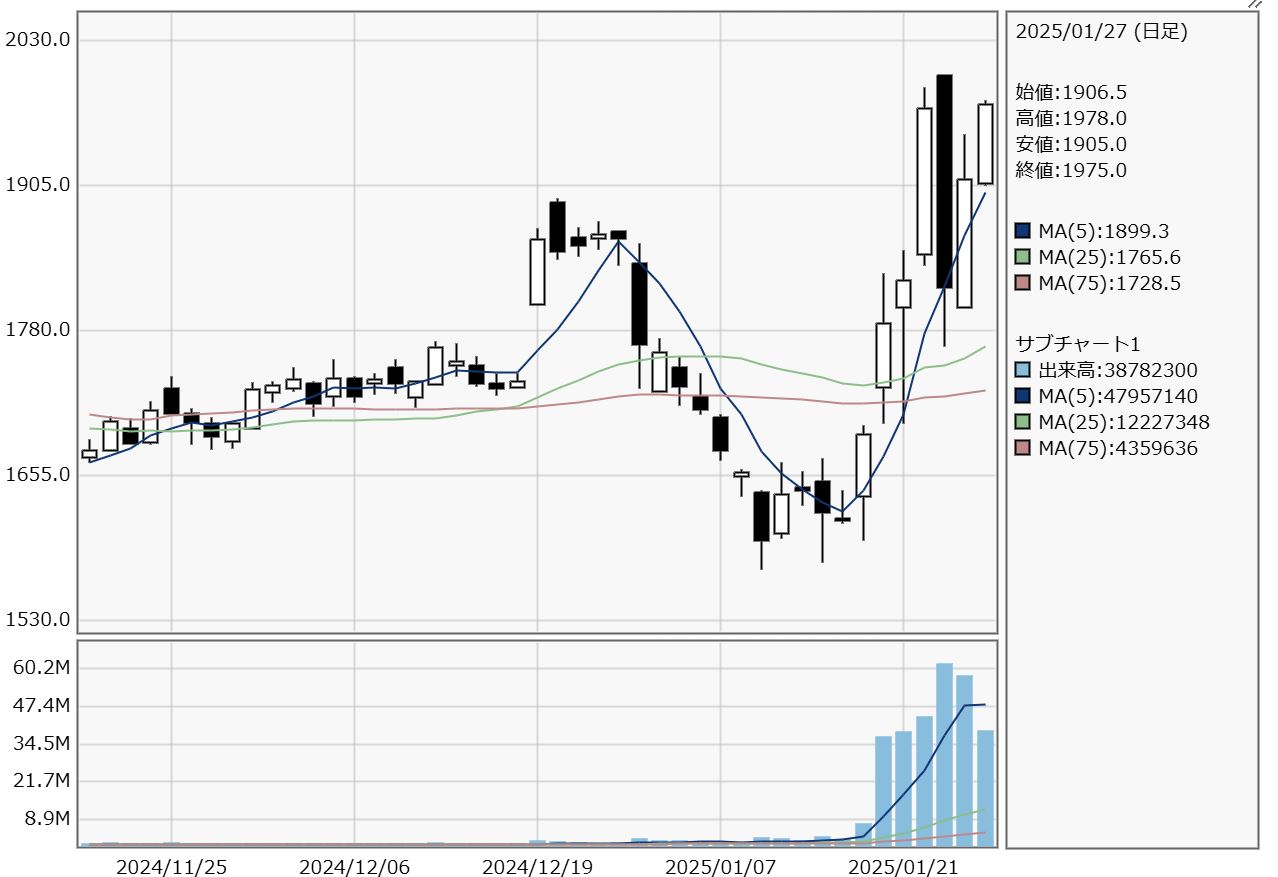This screenshot has width=1278, height=877.
Task: Click the 始値:1906.5 opening price text
Action: (1071, 92)
